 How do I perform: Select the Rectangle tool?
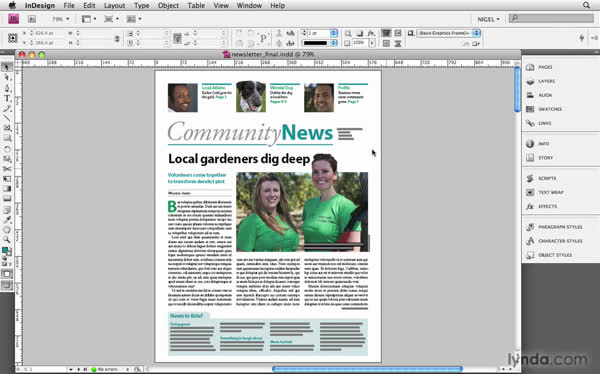7,138
